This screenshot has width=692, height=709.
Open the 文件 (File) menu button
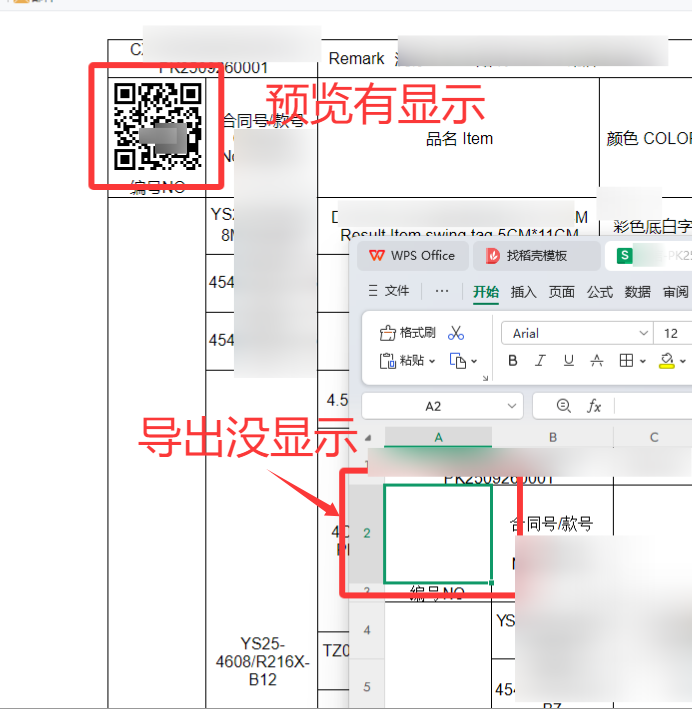[390, 292]
